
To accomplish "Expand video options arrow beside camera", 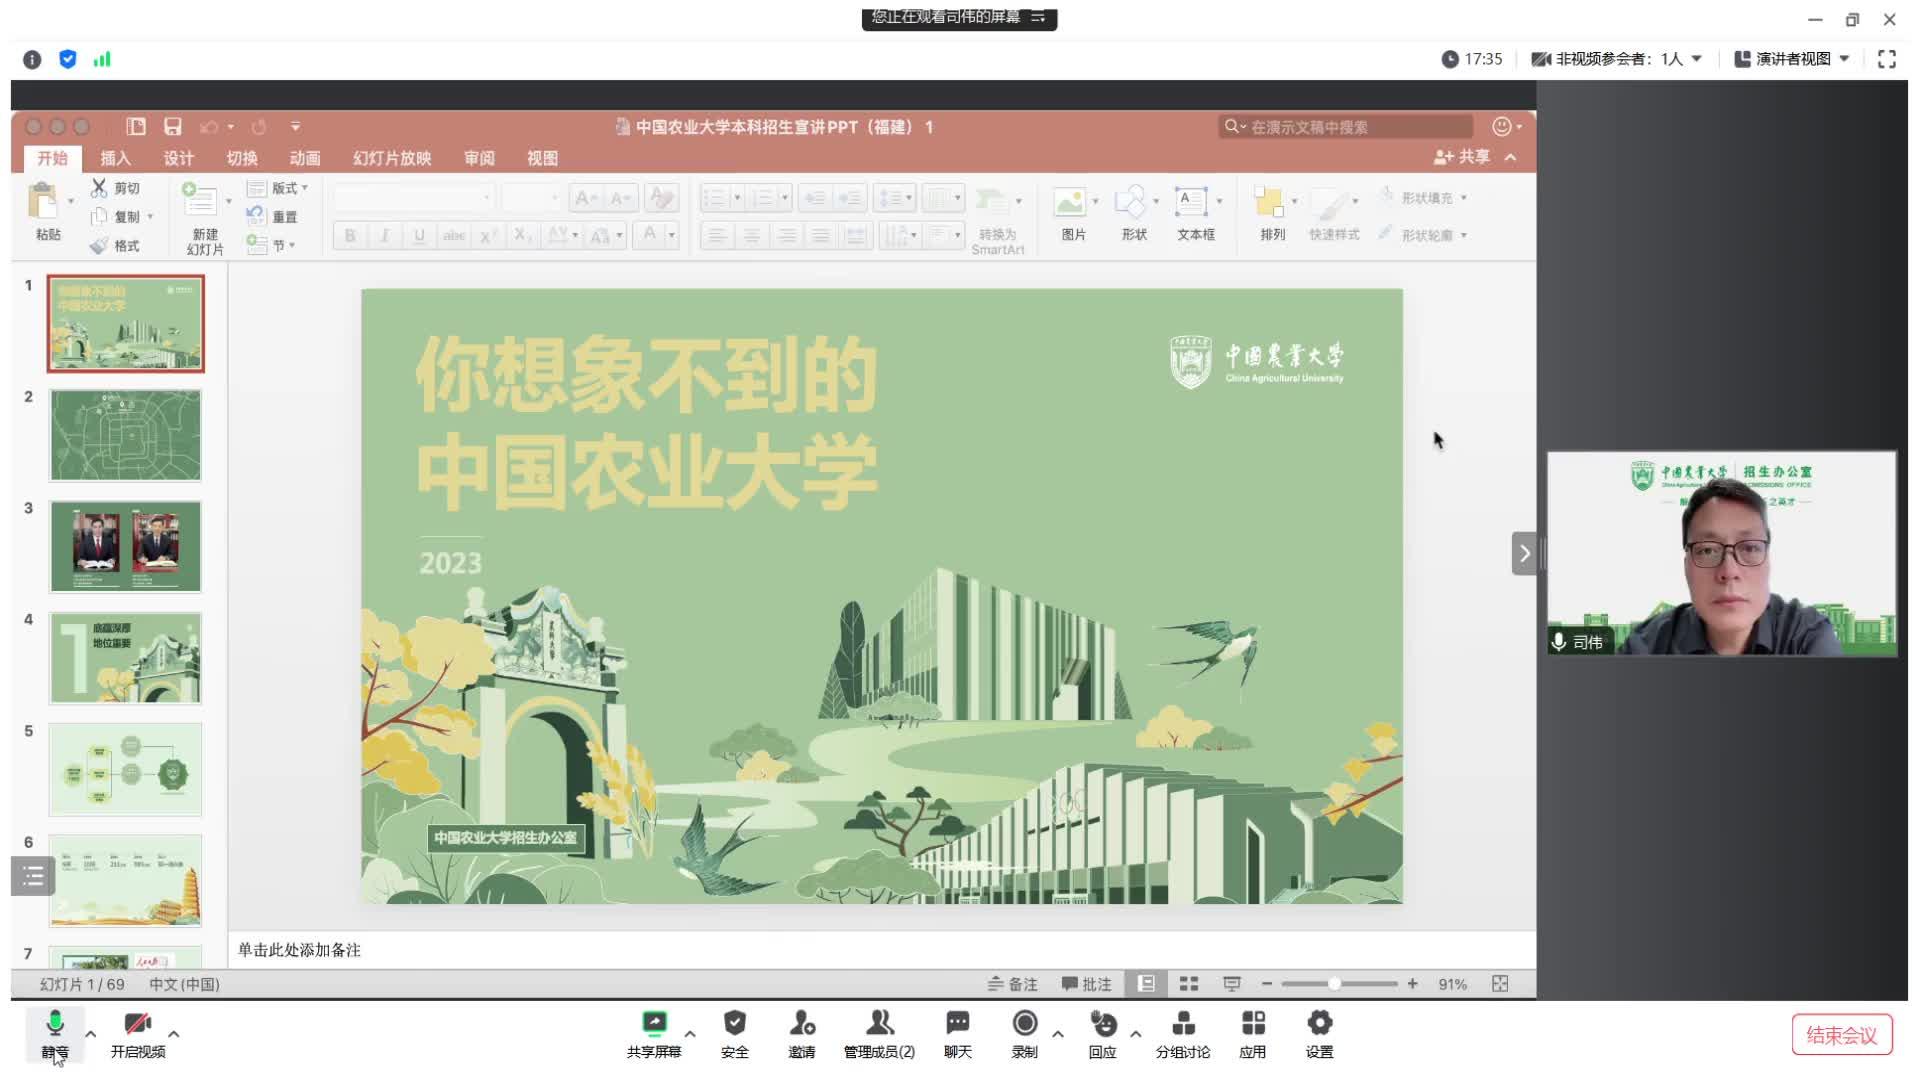I will (x=174, y=1034).
